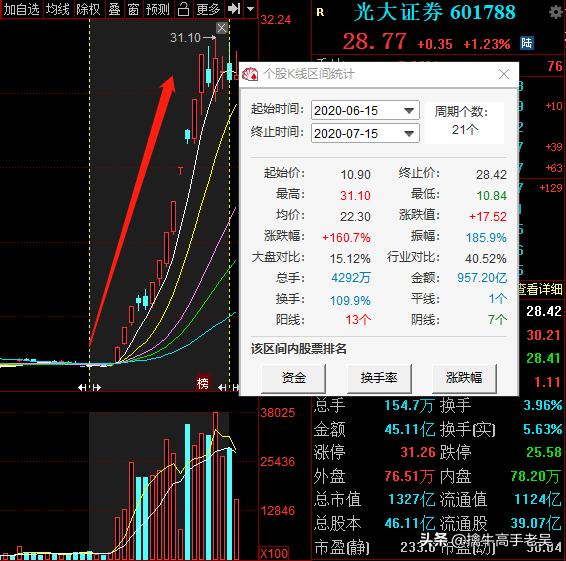Viewport: 566px width, 561px height.
Task: Click the 阴线 count 7个
Action: click(497, 319)
